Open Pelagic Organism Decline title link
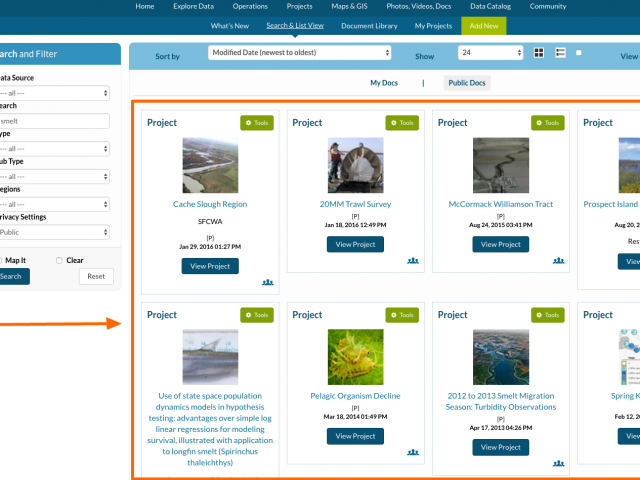The width and height of the screenshot is (640, 480). (356, 396)
